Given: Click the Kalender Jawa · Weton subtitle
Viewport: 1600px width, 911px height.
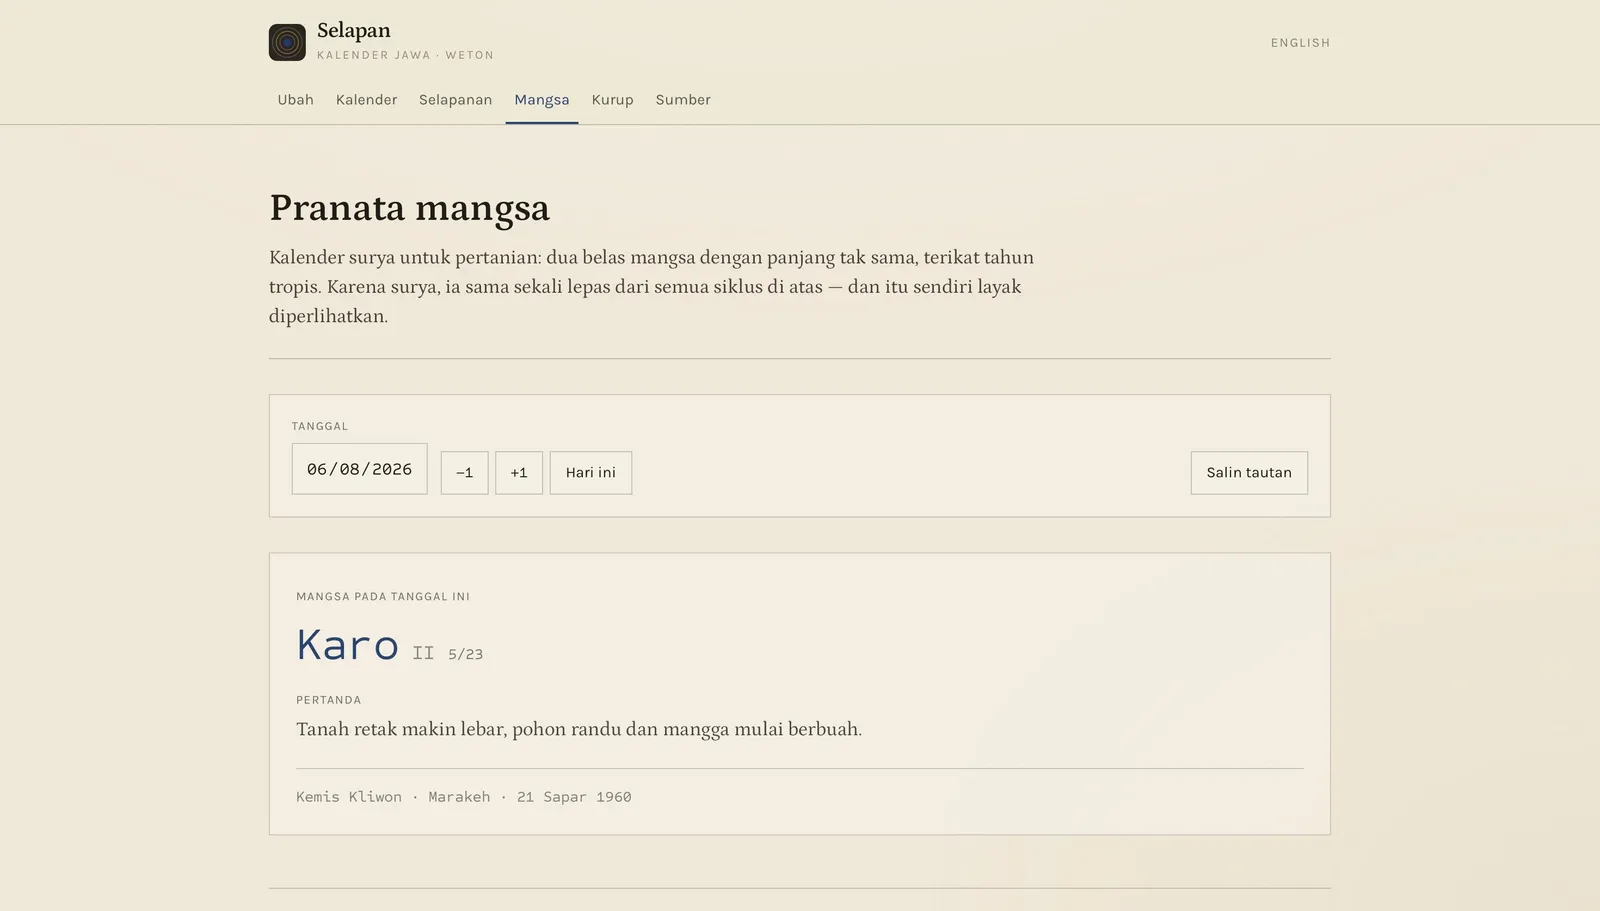Looking at the screenshot, I should tap(405, 55).
